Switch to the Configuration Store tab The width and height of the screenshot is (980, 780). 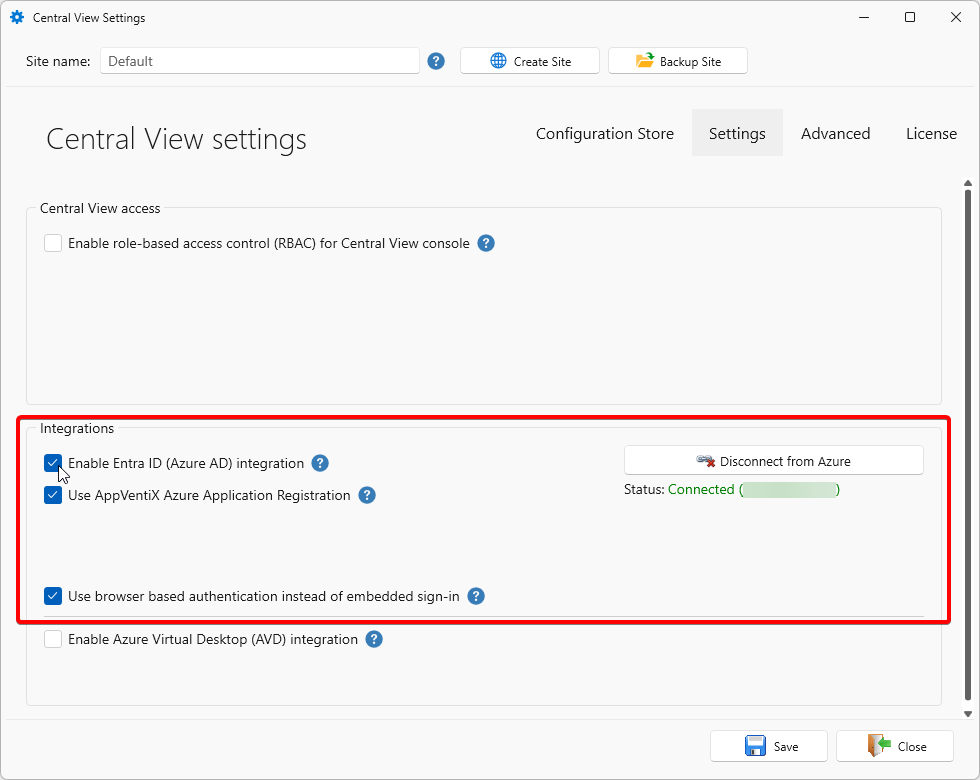604,133
